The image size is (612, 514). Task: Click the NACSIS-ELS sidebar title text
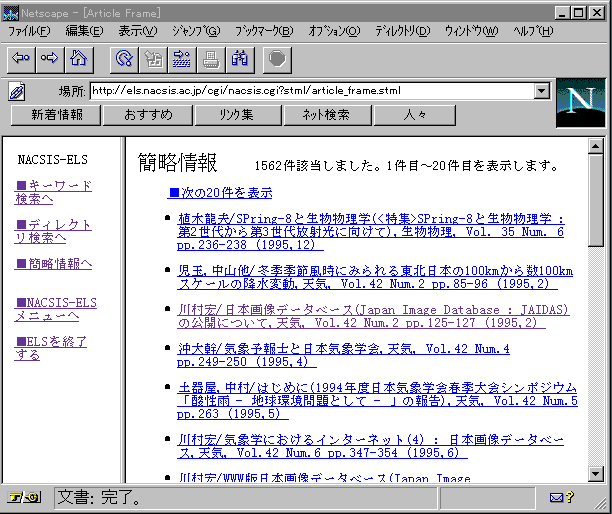click(x=53, y=160)
